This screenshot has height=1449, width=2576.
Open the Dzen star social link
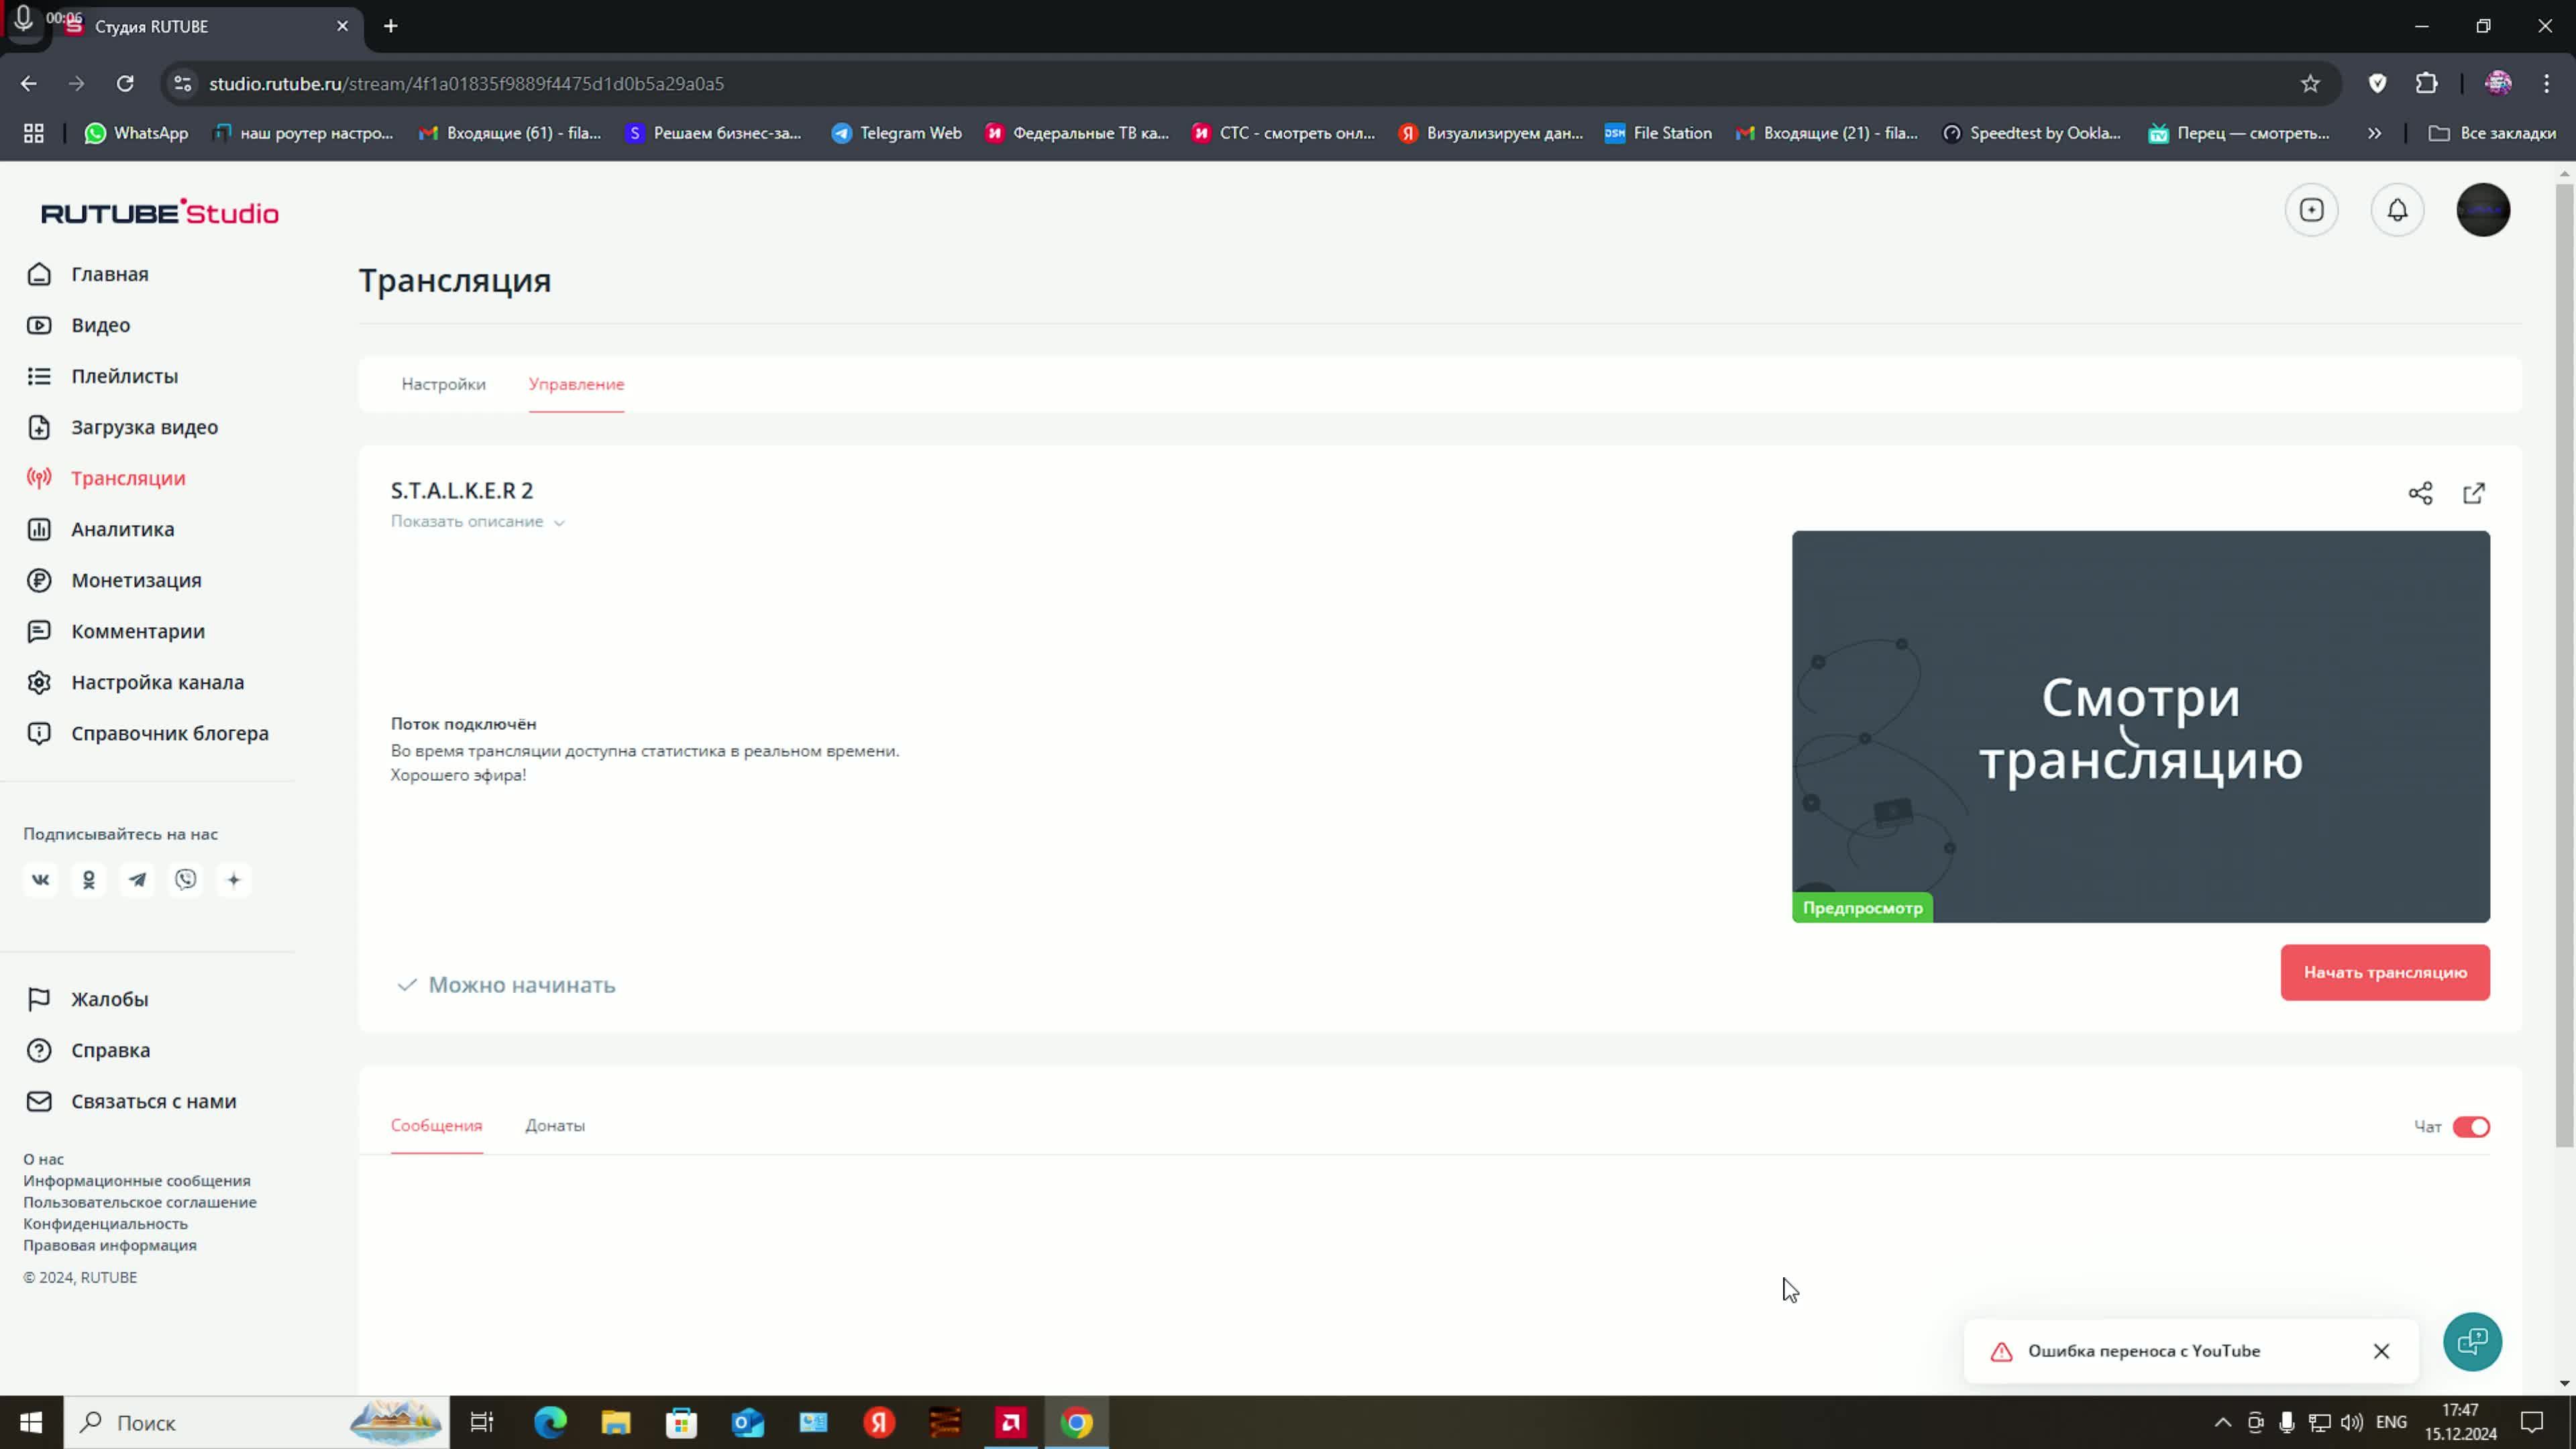pyautogui.click(x=234, y=880)
